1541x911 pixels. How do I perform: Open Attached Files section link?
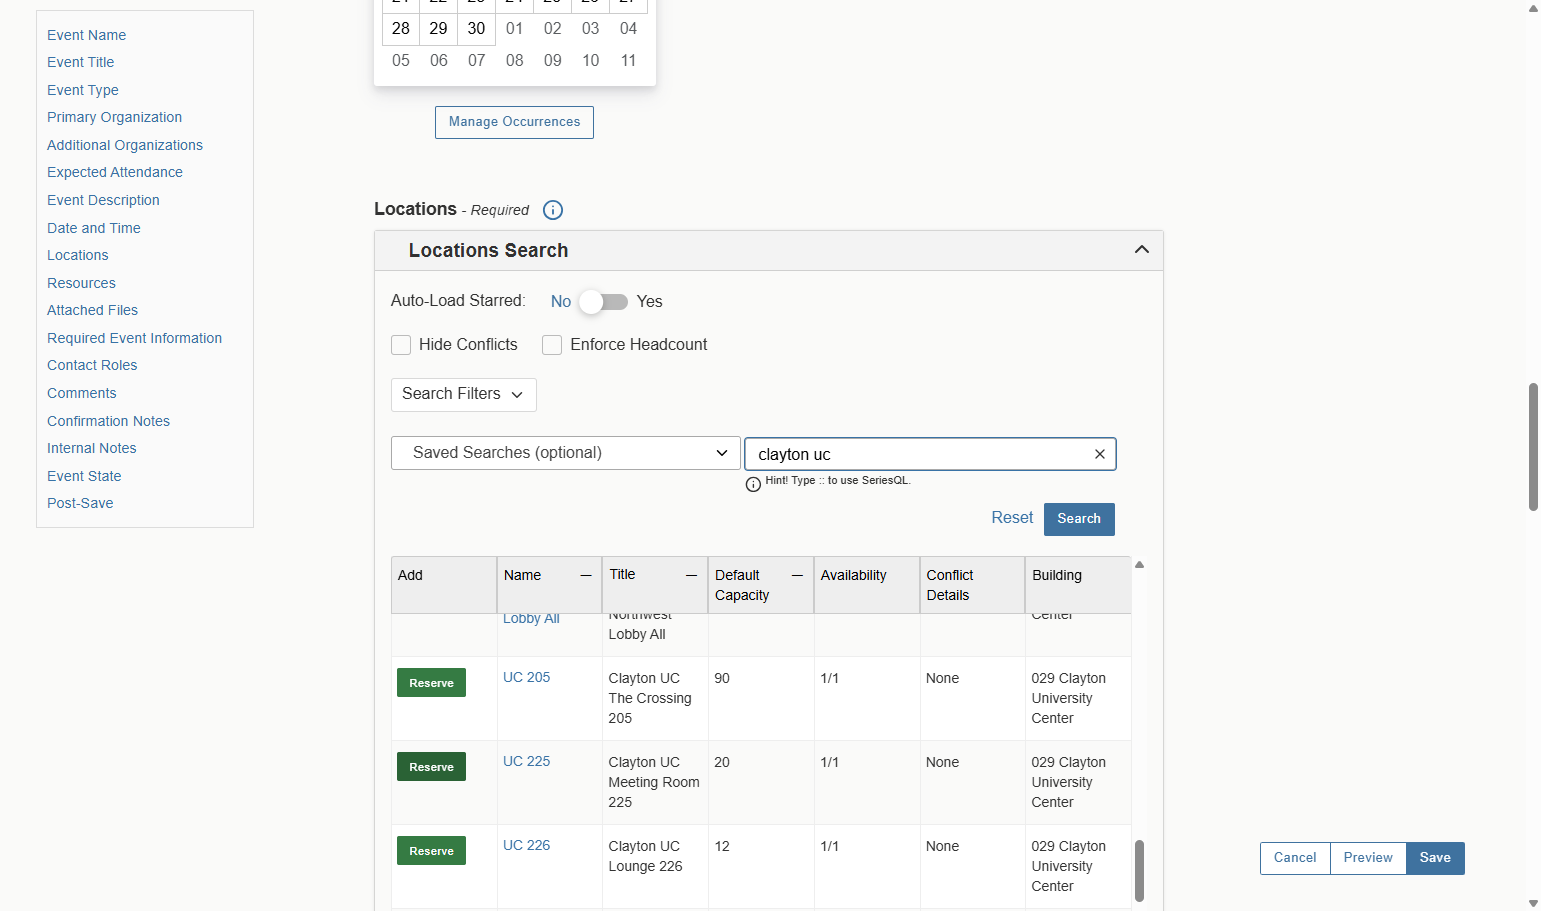pyautogui.click(x=92, y=311)
